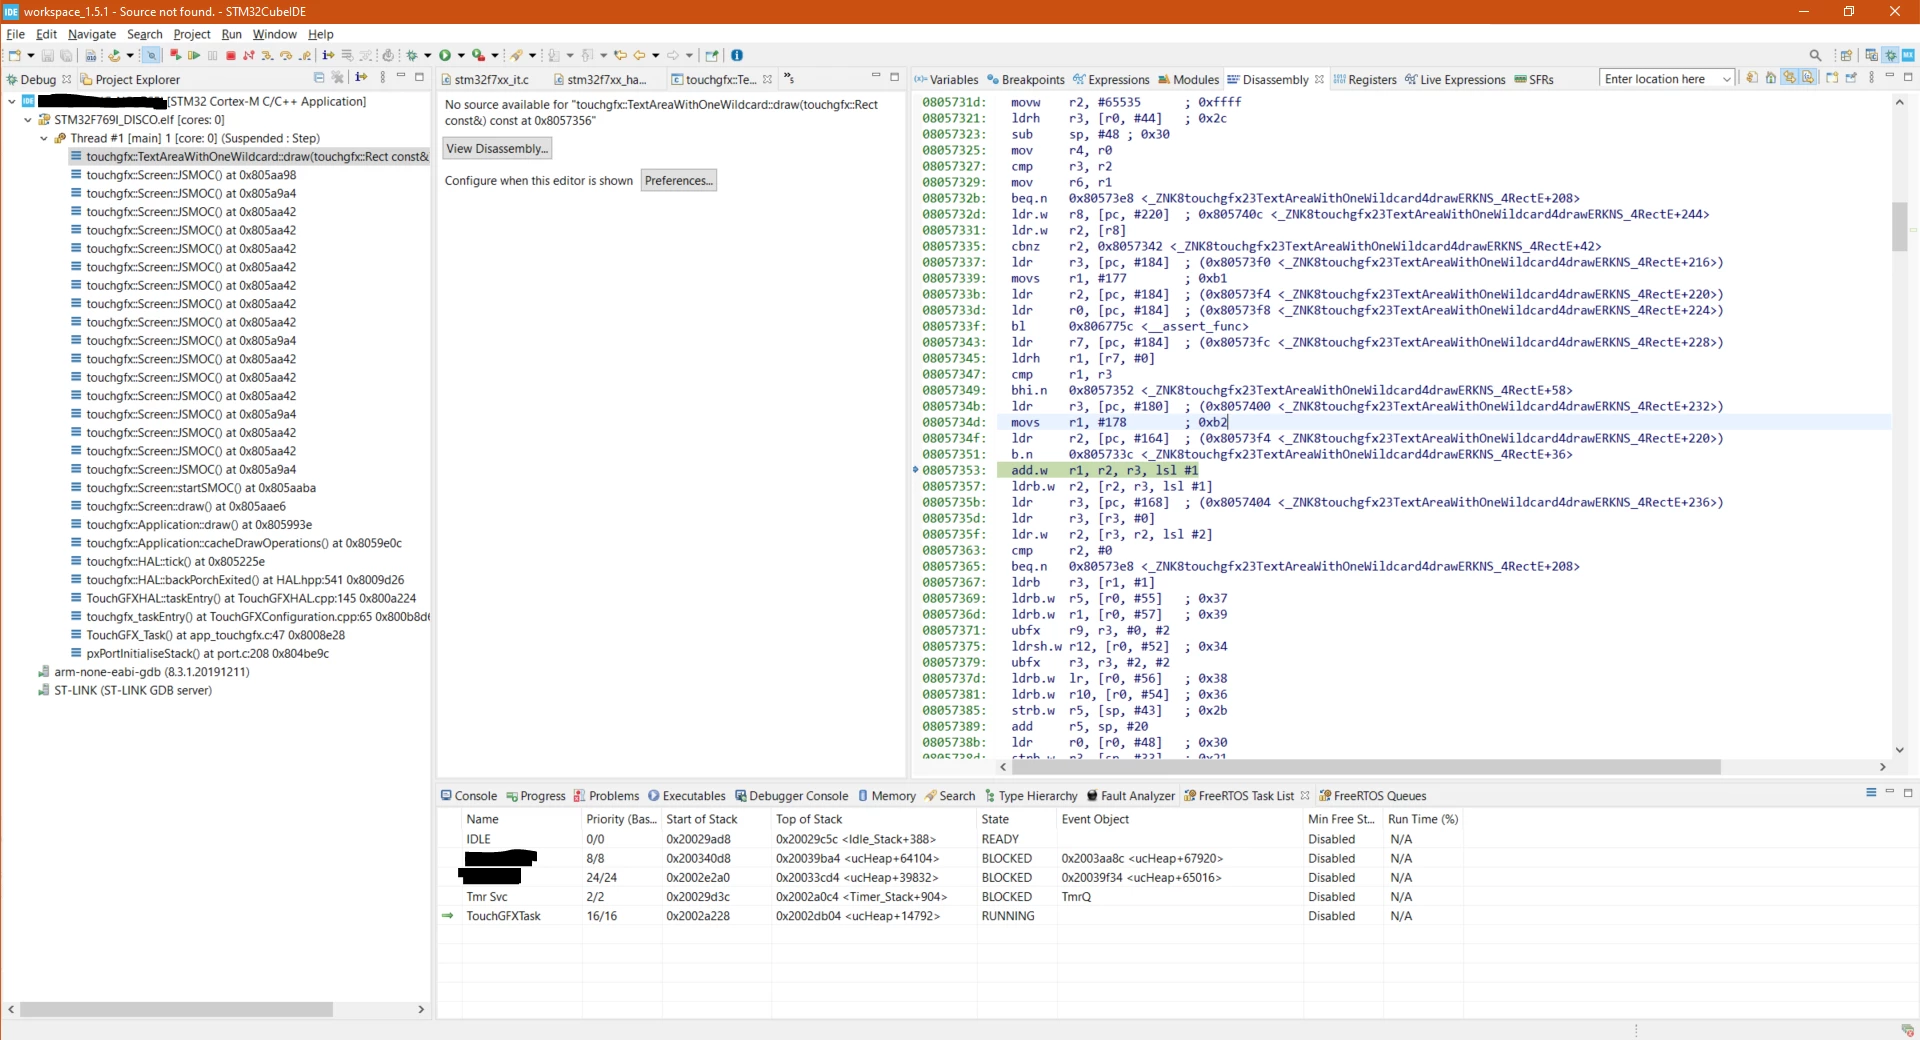The image size is (1920, 1040).
Task: Collapse the STM32 Cortex-M application node
Action: (11, 101)
